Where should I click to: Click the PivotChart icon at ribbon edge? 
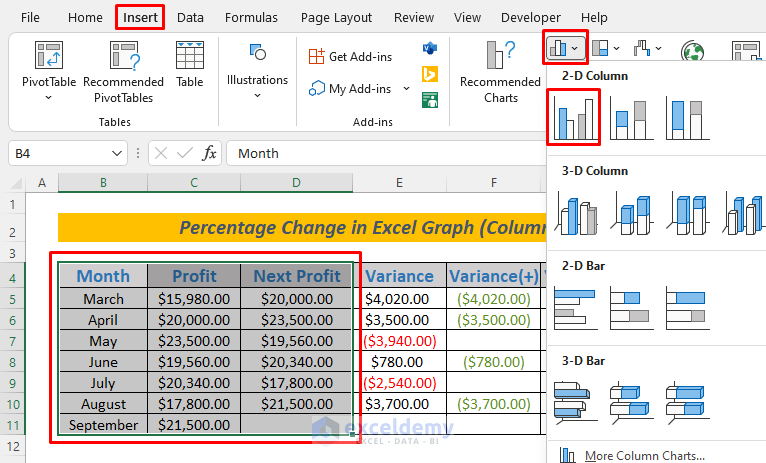coord(746,50)
